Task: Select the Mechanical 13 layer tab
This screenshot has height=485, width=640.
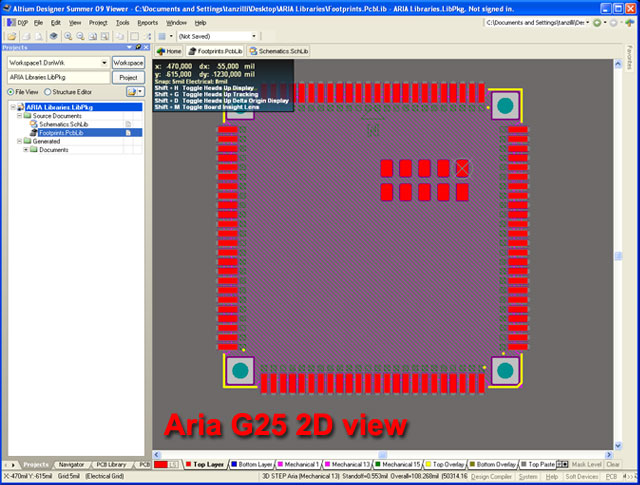Action: (x=347, y=464)
